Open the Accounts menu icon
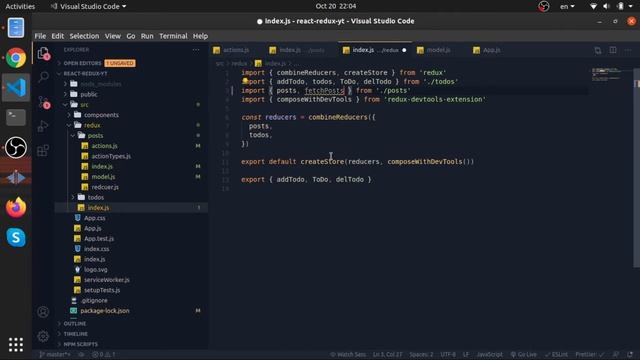Screen dimensions: 640x360 [x=43, y=312]
